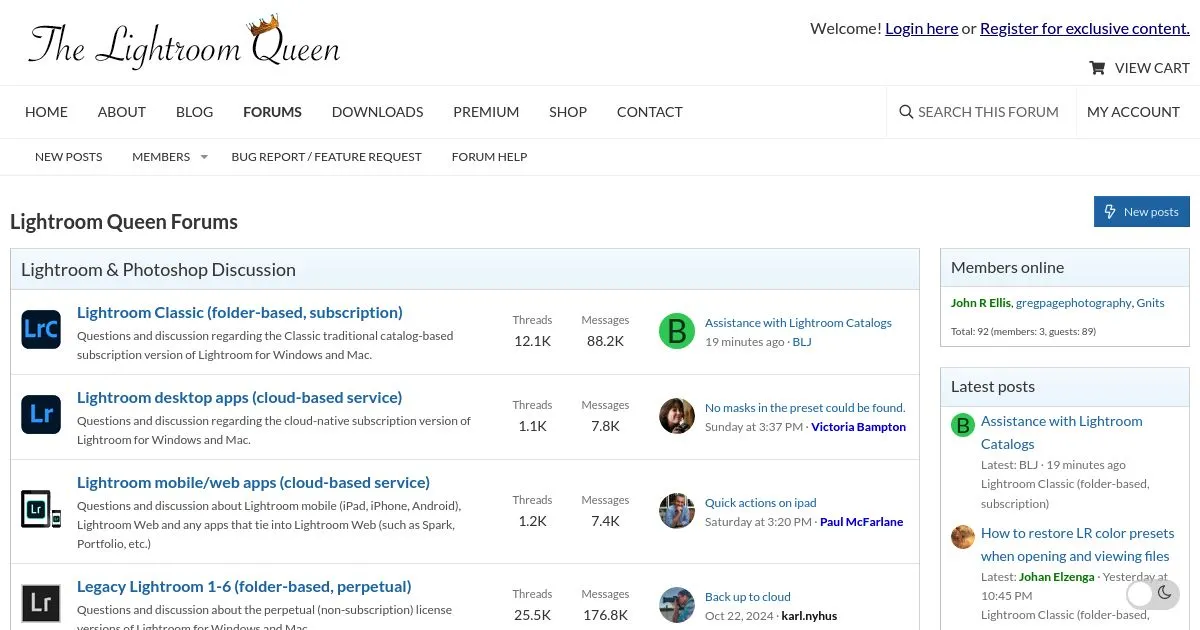
Task: Open the MEMBERS sub-navigation link
Action: click(161, 157)
